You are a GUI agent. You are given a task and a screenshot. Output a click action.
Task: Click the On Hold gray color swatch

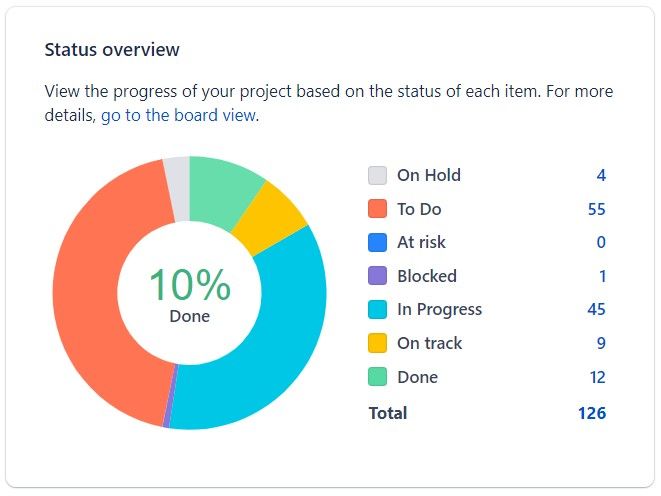377,175
